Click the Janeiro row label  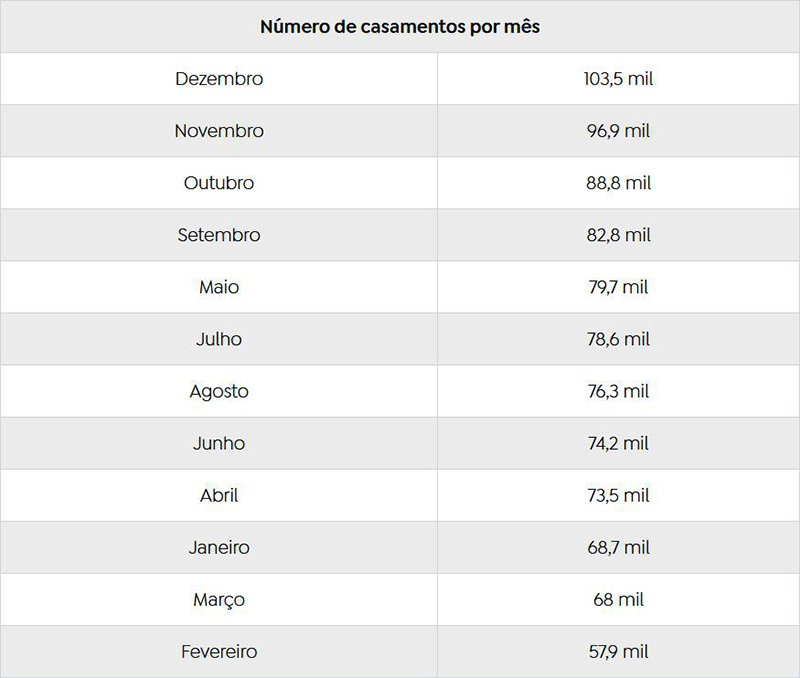tap(219, 547)
